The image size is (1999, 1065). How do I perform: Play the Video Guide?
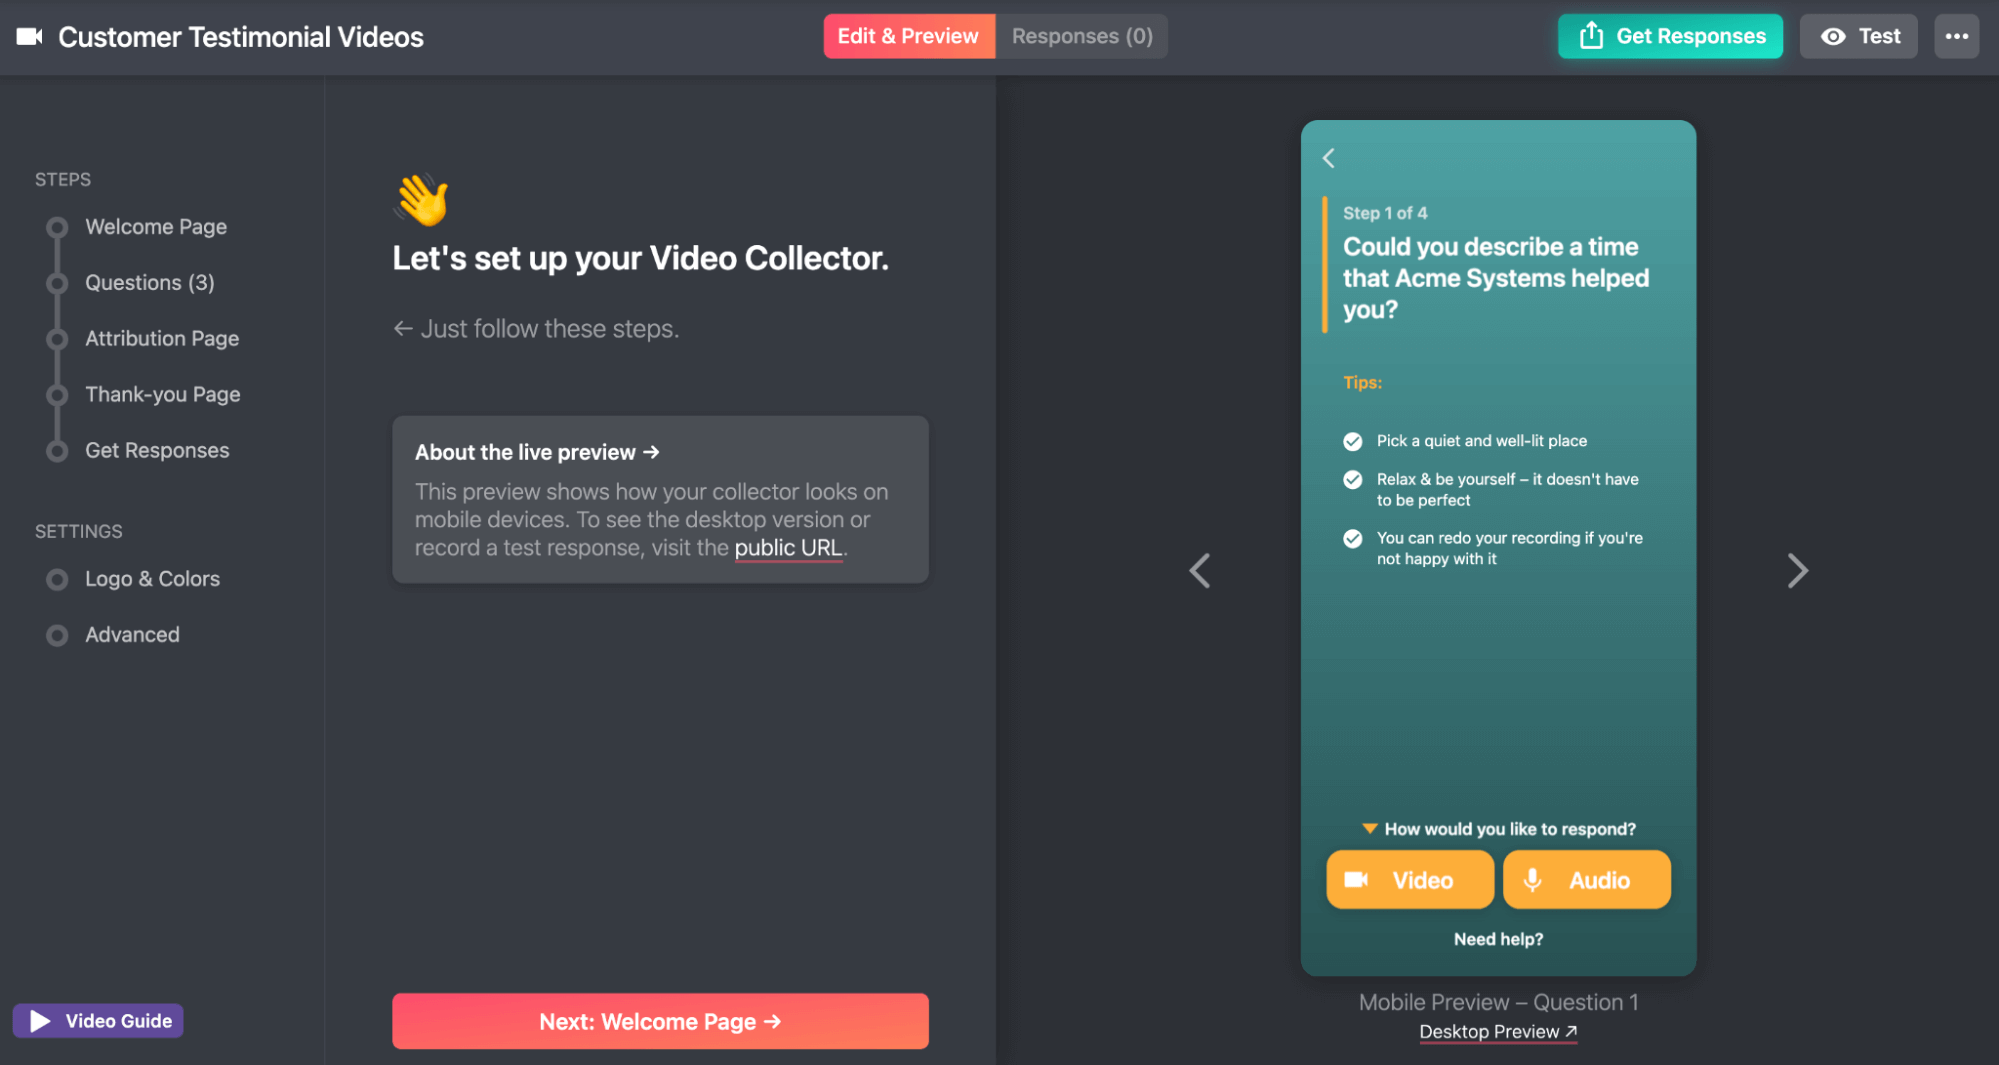point(97,1020)
